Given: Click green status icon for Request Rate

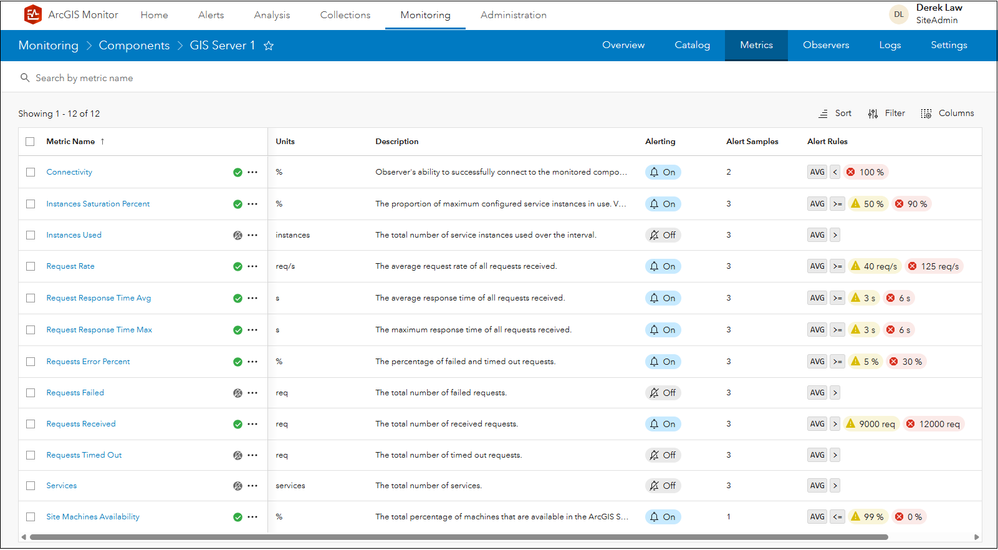Looking at the screenshot, I should click(x=237, y=267).
